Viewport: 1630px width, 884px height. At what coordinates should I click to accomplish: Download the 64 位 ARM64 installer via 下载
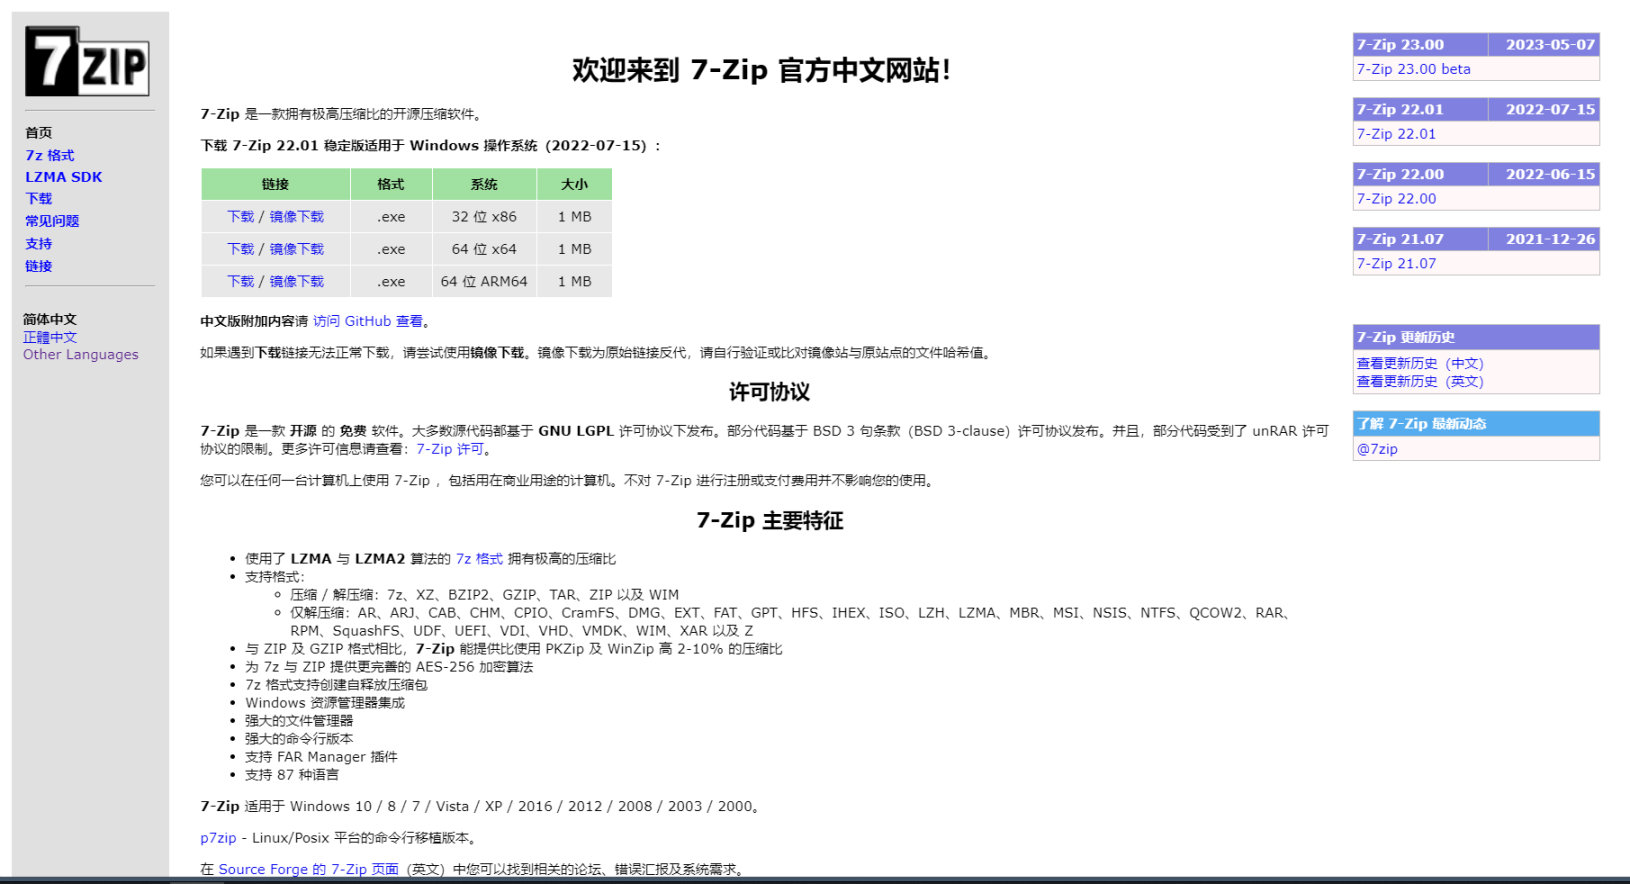[241, 282]
